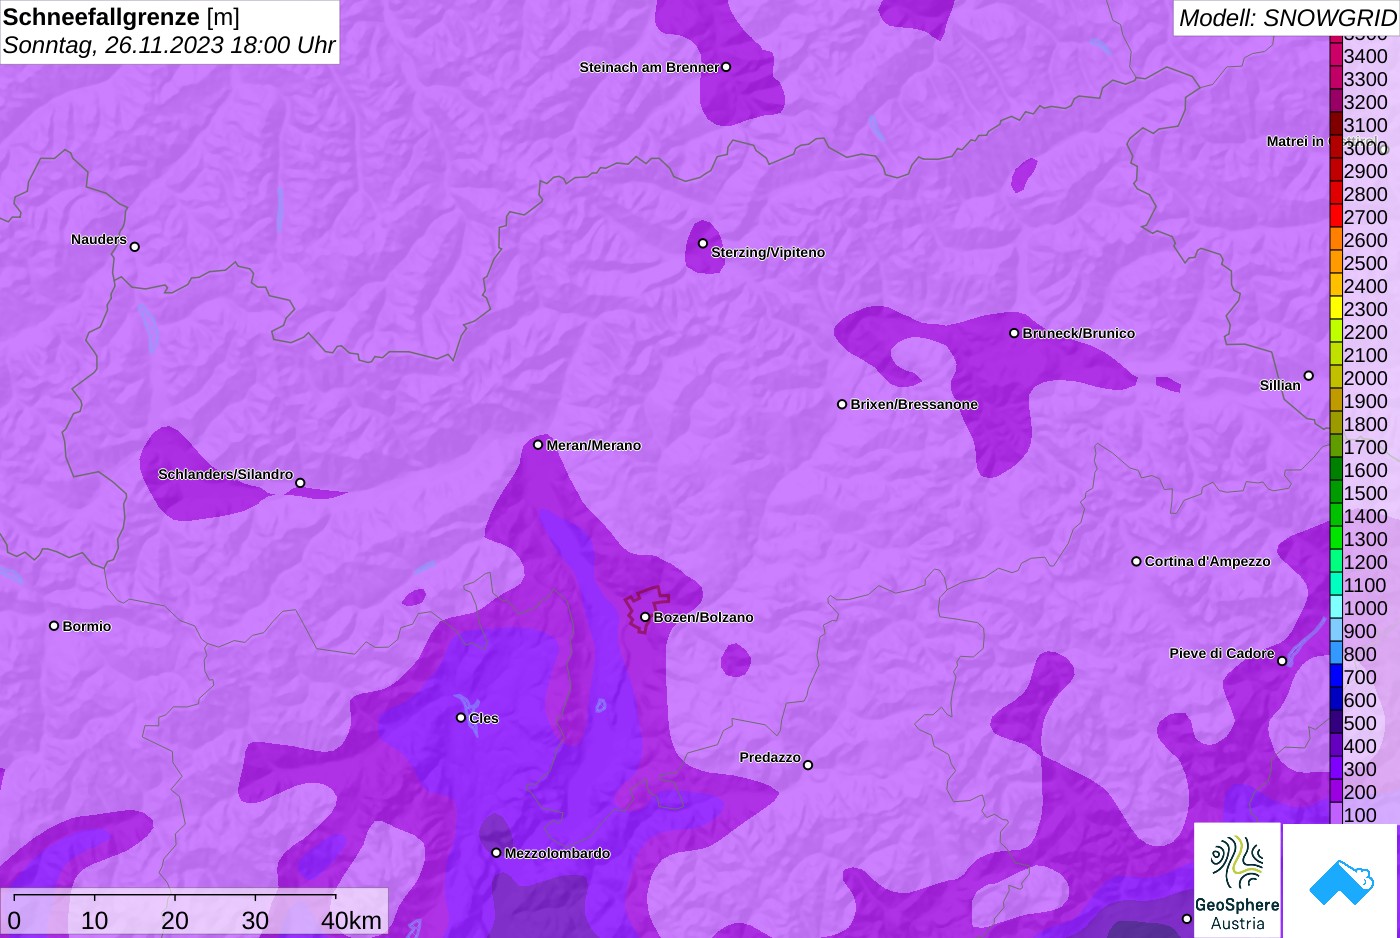Click the Predazzo label text
Viewport: 1400px width, 938px height.
770,757
